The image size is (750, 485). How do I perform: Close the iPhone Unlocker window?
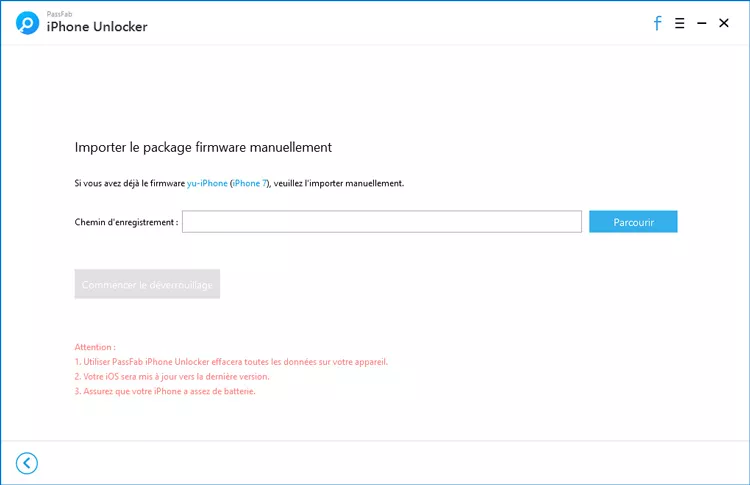724,23
